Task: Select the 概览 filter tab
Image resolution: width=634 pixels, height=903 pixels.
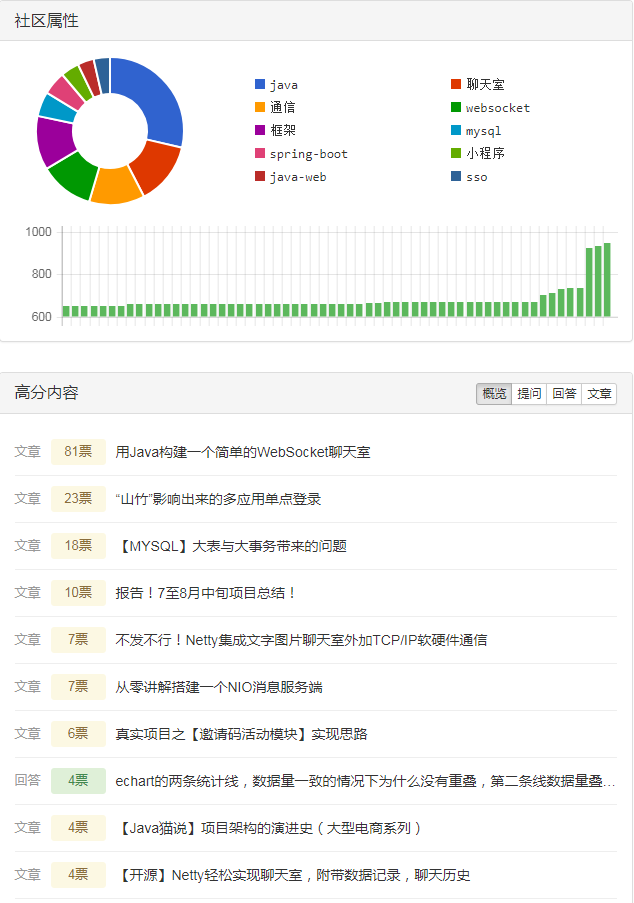Action: [493, 393]
